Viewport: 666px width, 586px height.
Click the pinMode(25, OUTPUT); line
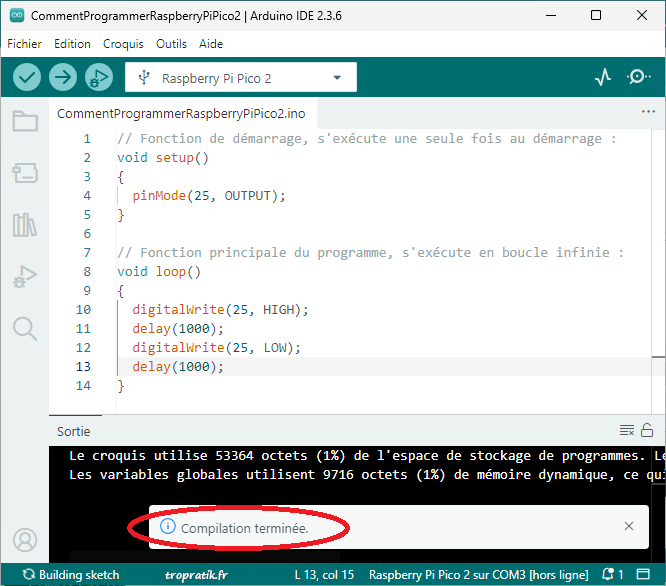(x=209, y=196)
